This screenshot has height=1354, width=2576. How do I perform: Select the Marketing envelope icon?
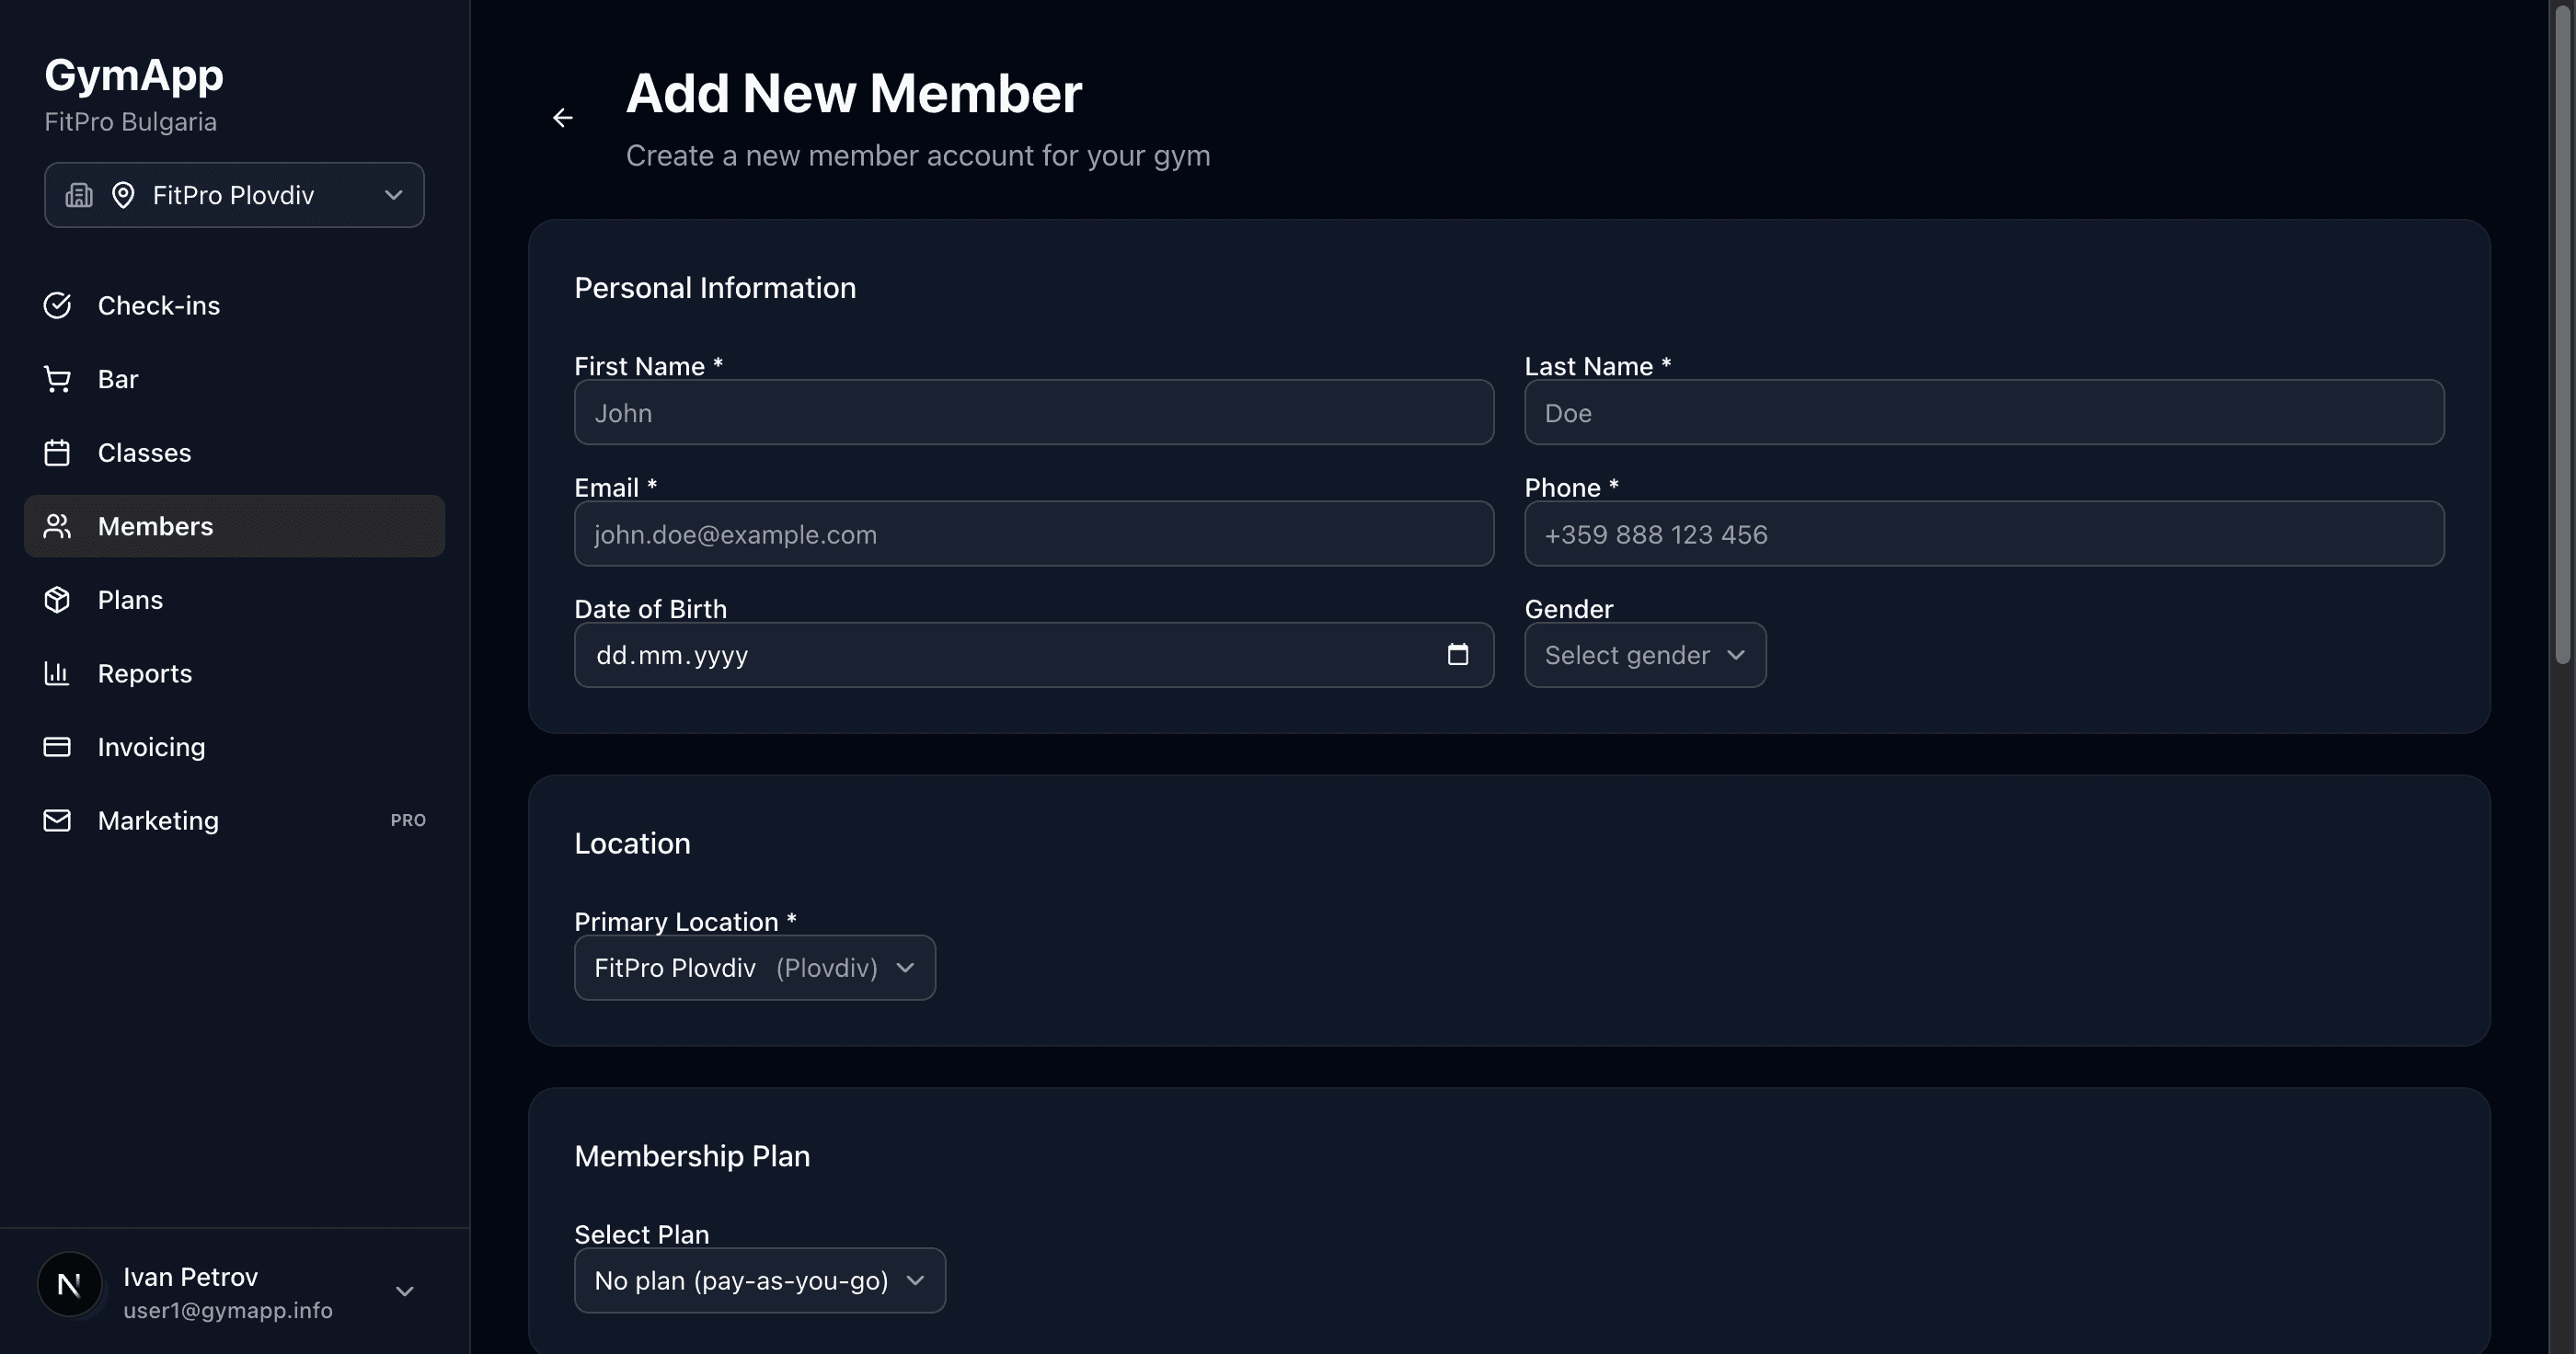[57, 820]
